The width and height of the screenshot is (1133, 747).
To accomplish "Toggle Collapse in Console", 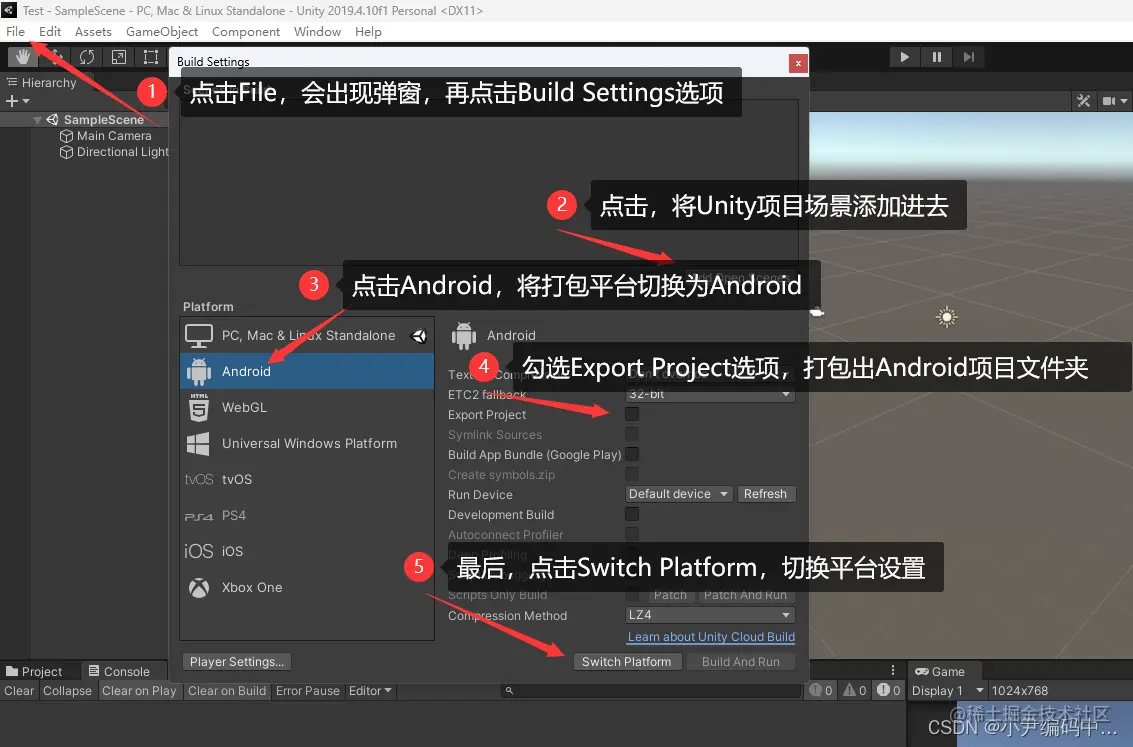I will point(67,691).
